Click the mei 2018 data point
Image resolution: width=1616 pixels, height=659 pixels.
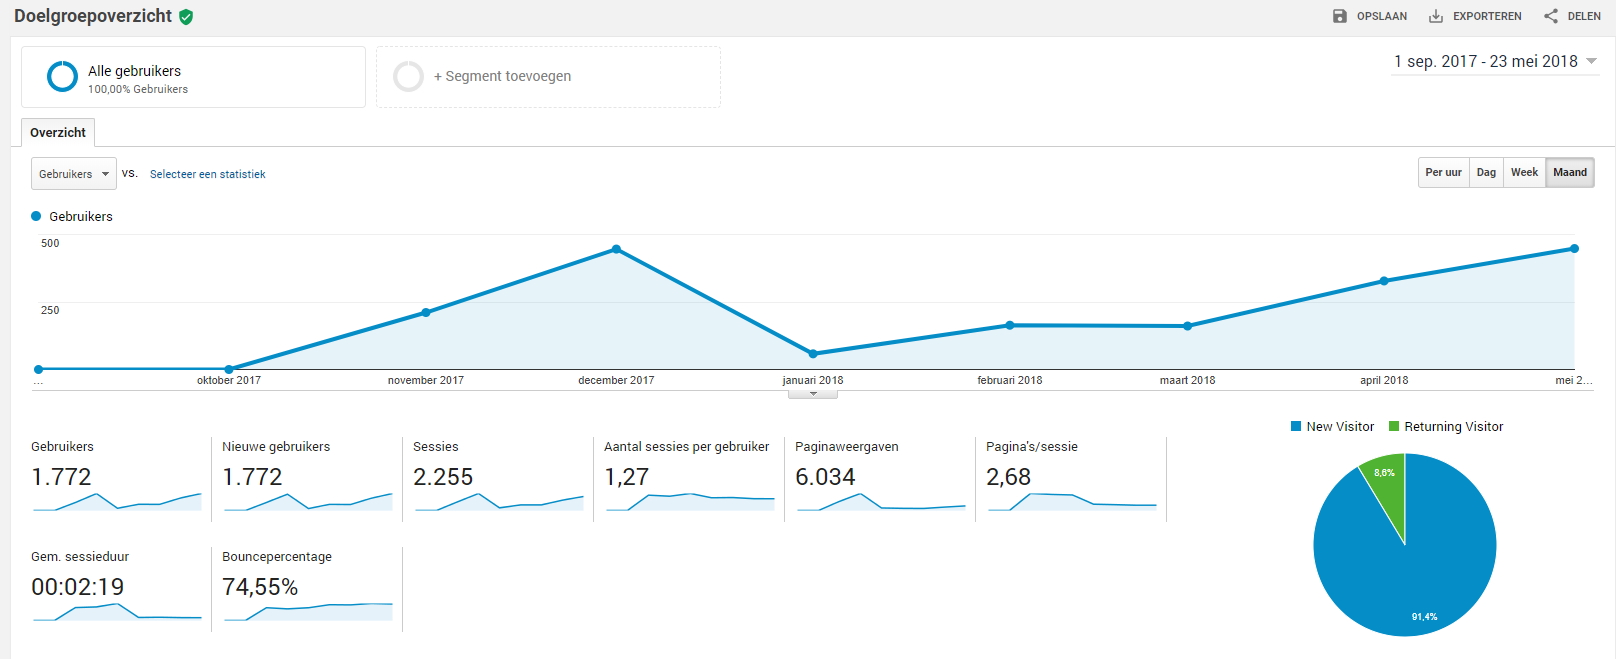pyautogui.click(x=1574, y=249)
